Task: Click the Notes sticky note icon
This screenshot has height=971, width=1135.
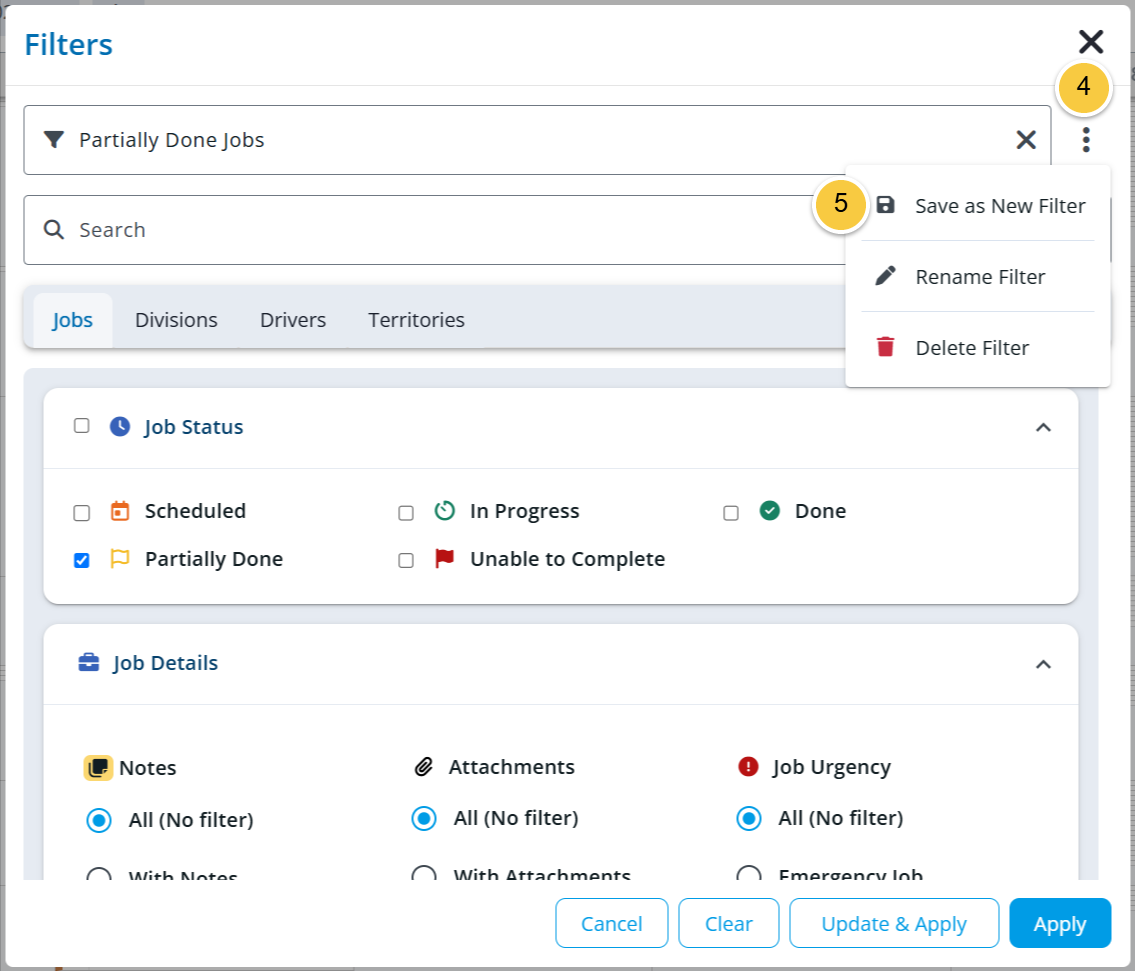Action: pos(98,768)
